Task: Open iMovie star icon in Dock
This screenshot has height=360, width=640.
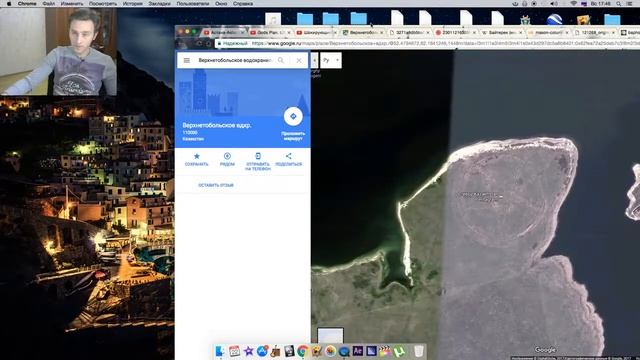Action: tap(248, 351)
